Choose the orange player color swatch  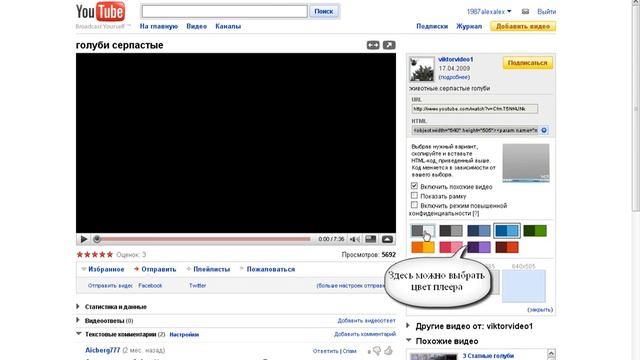[423, 247]
